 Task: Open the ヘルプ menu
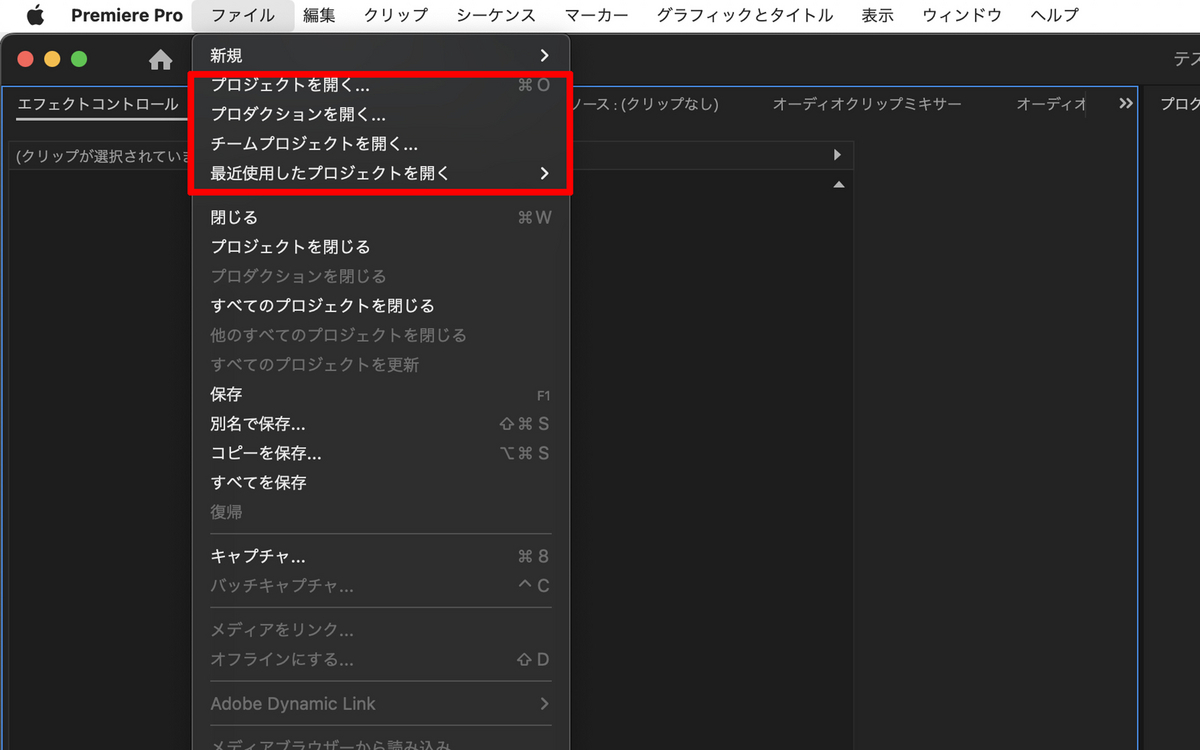point(1055,15)
